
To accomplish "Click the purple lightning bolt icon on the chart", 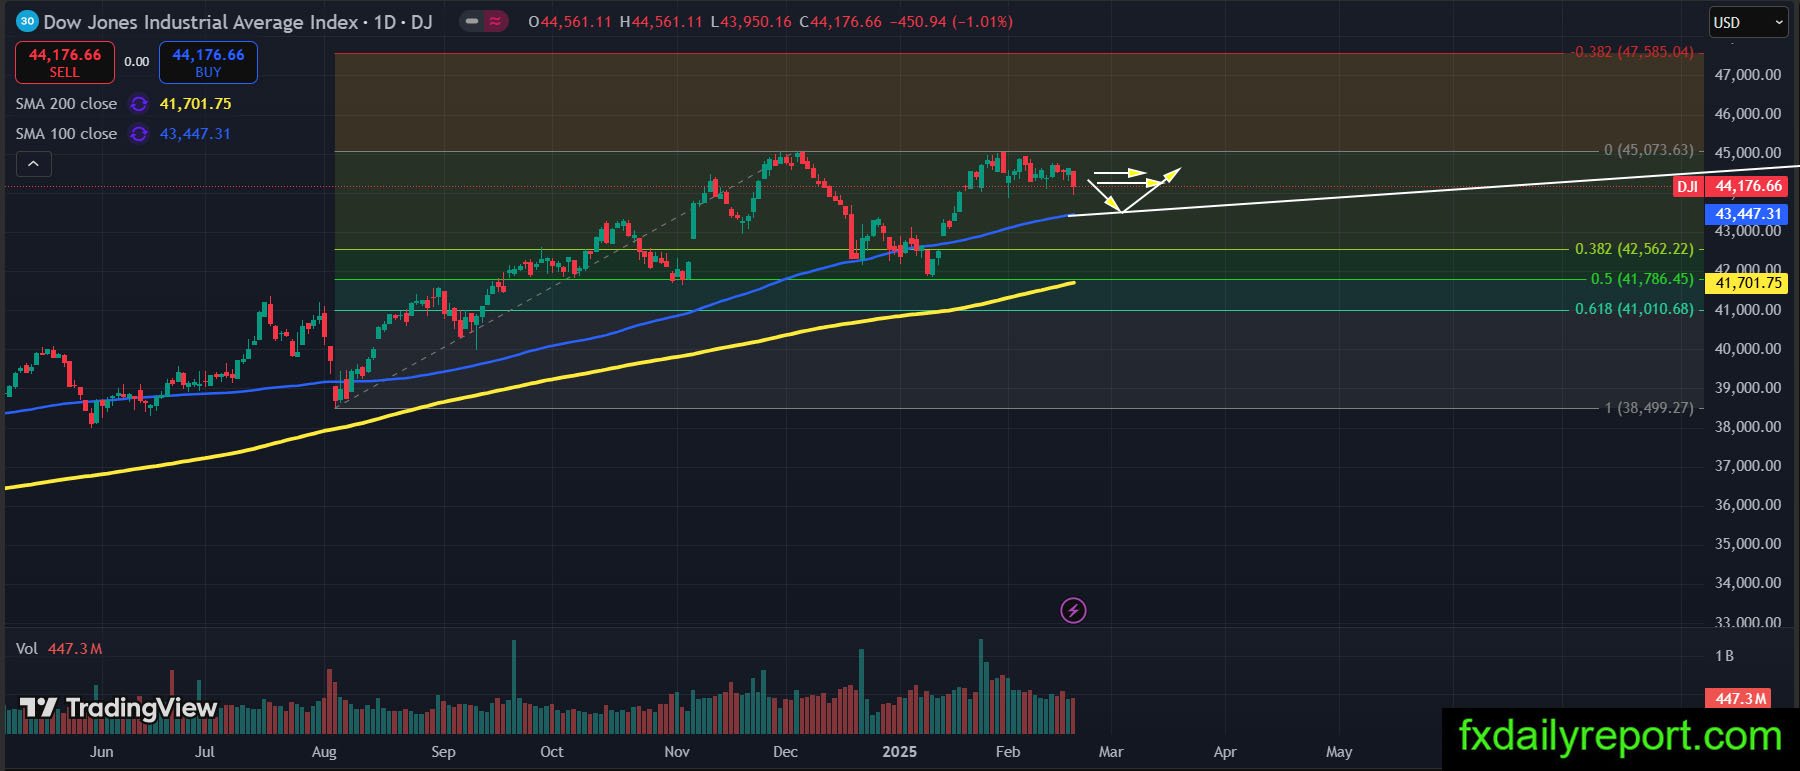I will coord(1073,610).
